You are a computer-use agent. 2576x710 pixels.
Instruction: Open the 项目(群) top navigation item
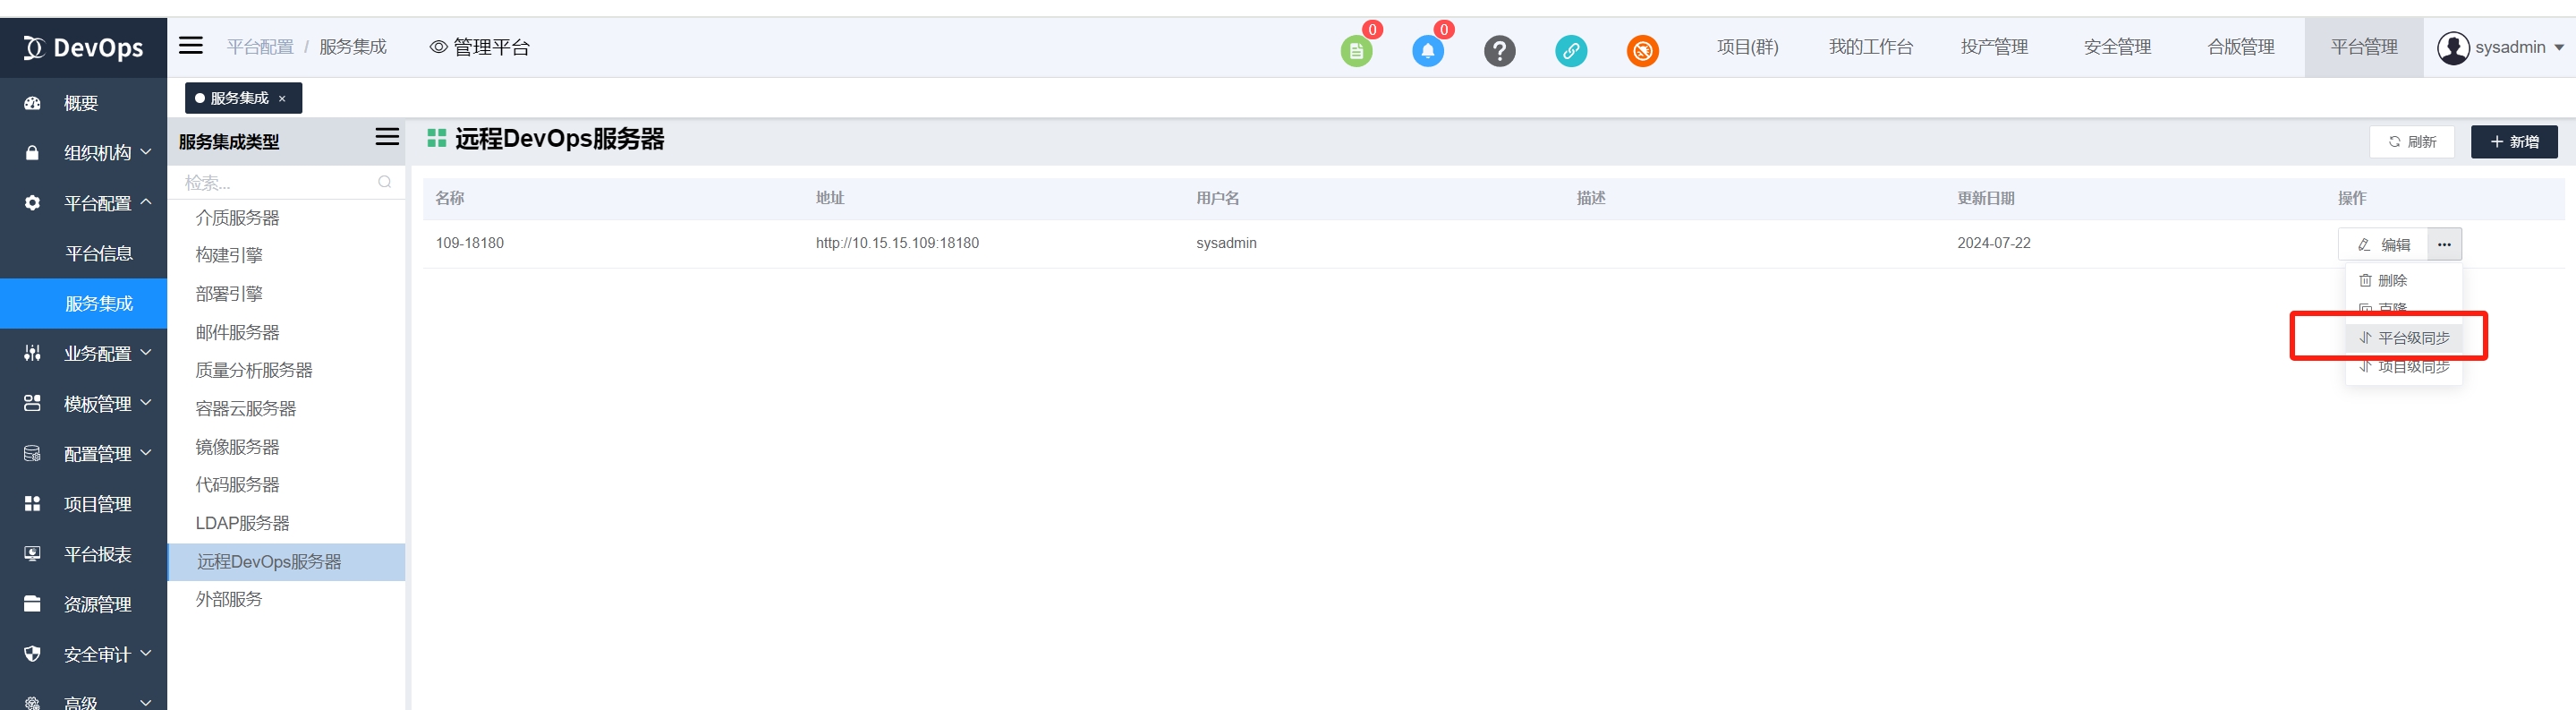coord(1747,47)
